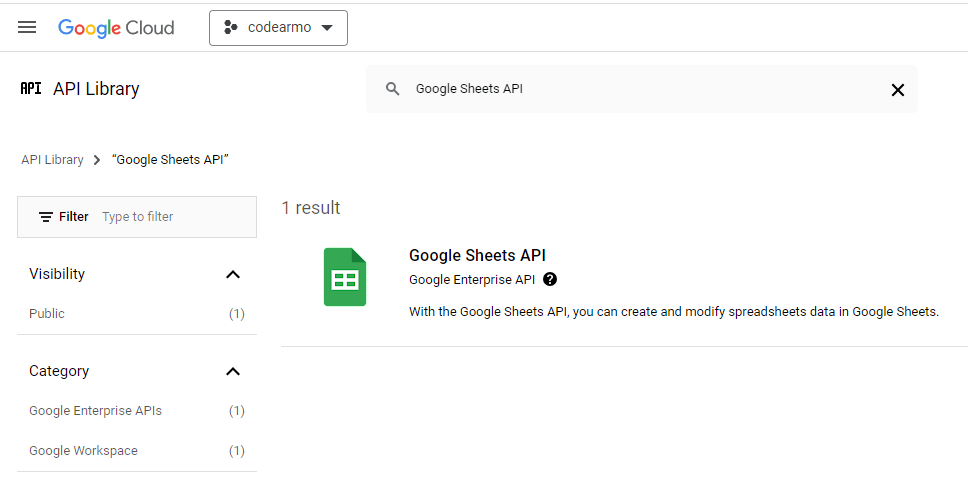968x484 pixels.
Task: Click the green Sheets product icon
Action: pos(345,277)
